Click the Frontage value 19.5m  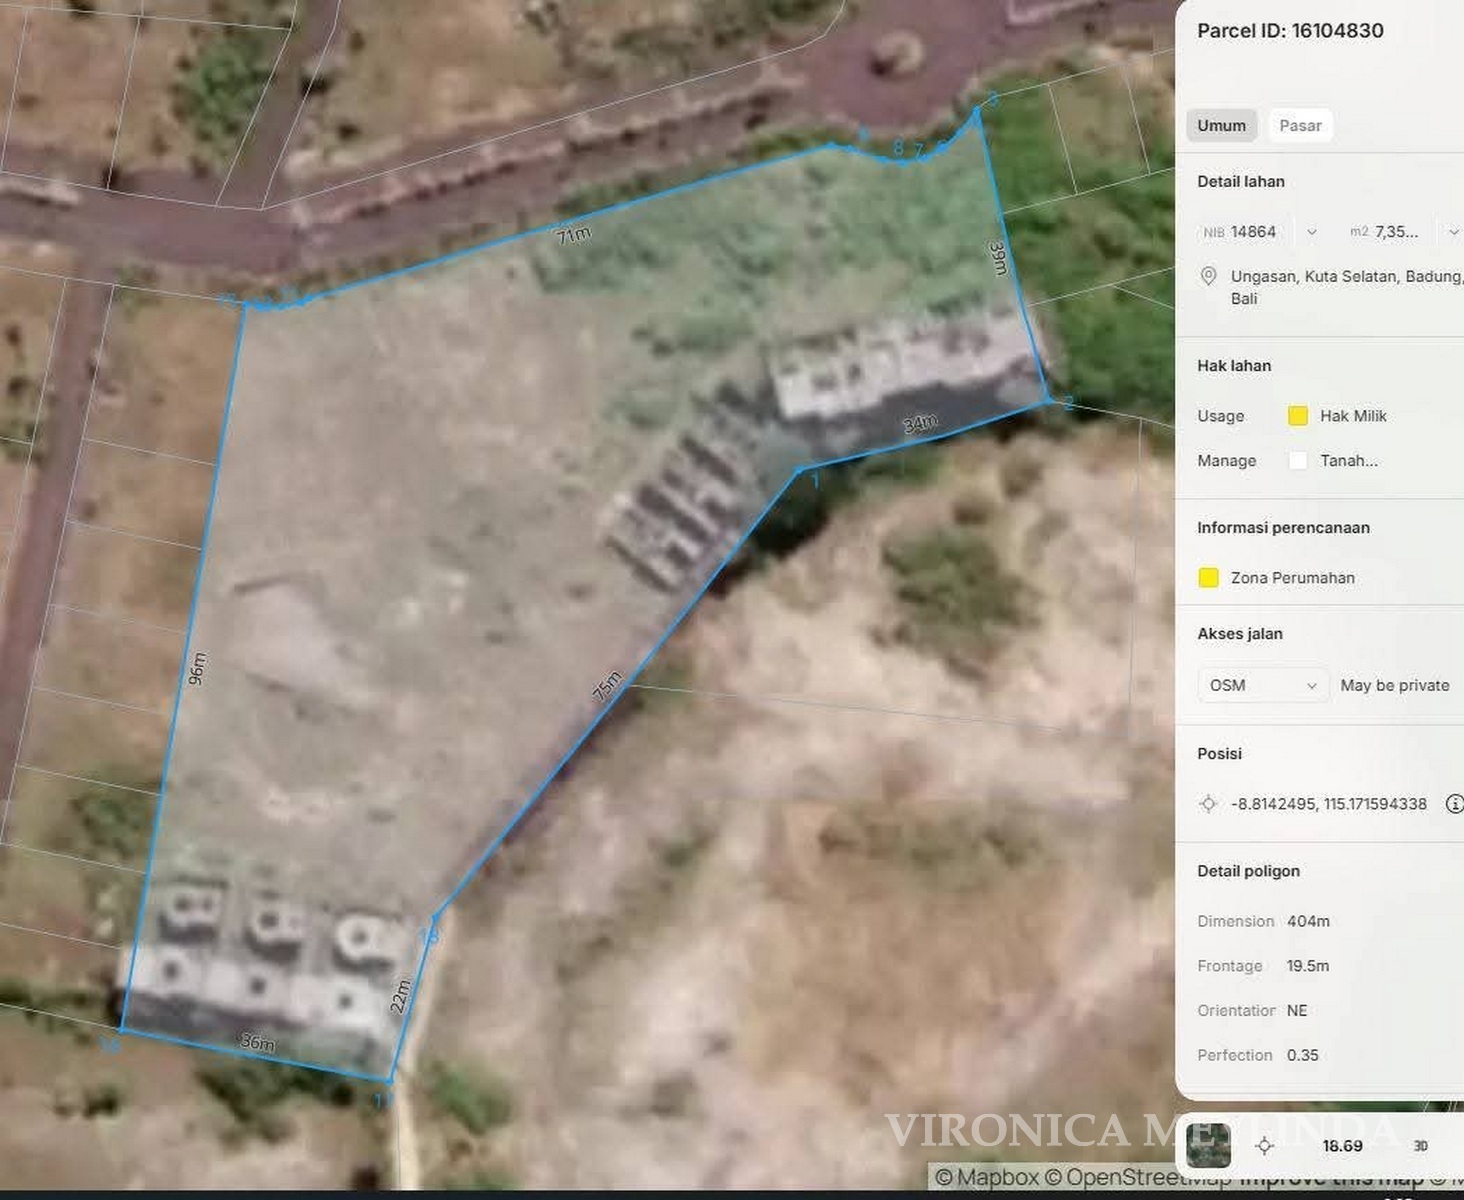point(1308,966)
